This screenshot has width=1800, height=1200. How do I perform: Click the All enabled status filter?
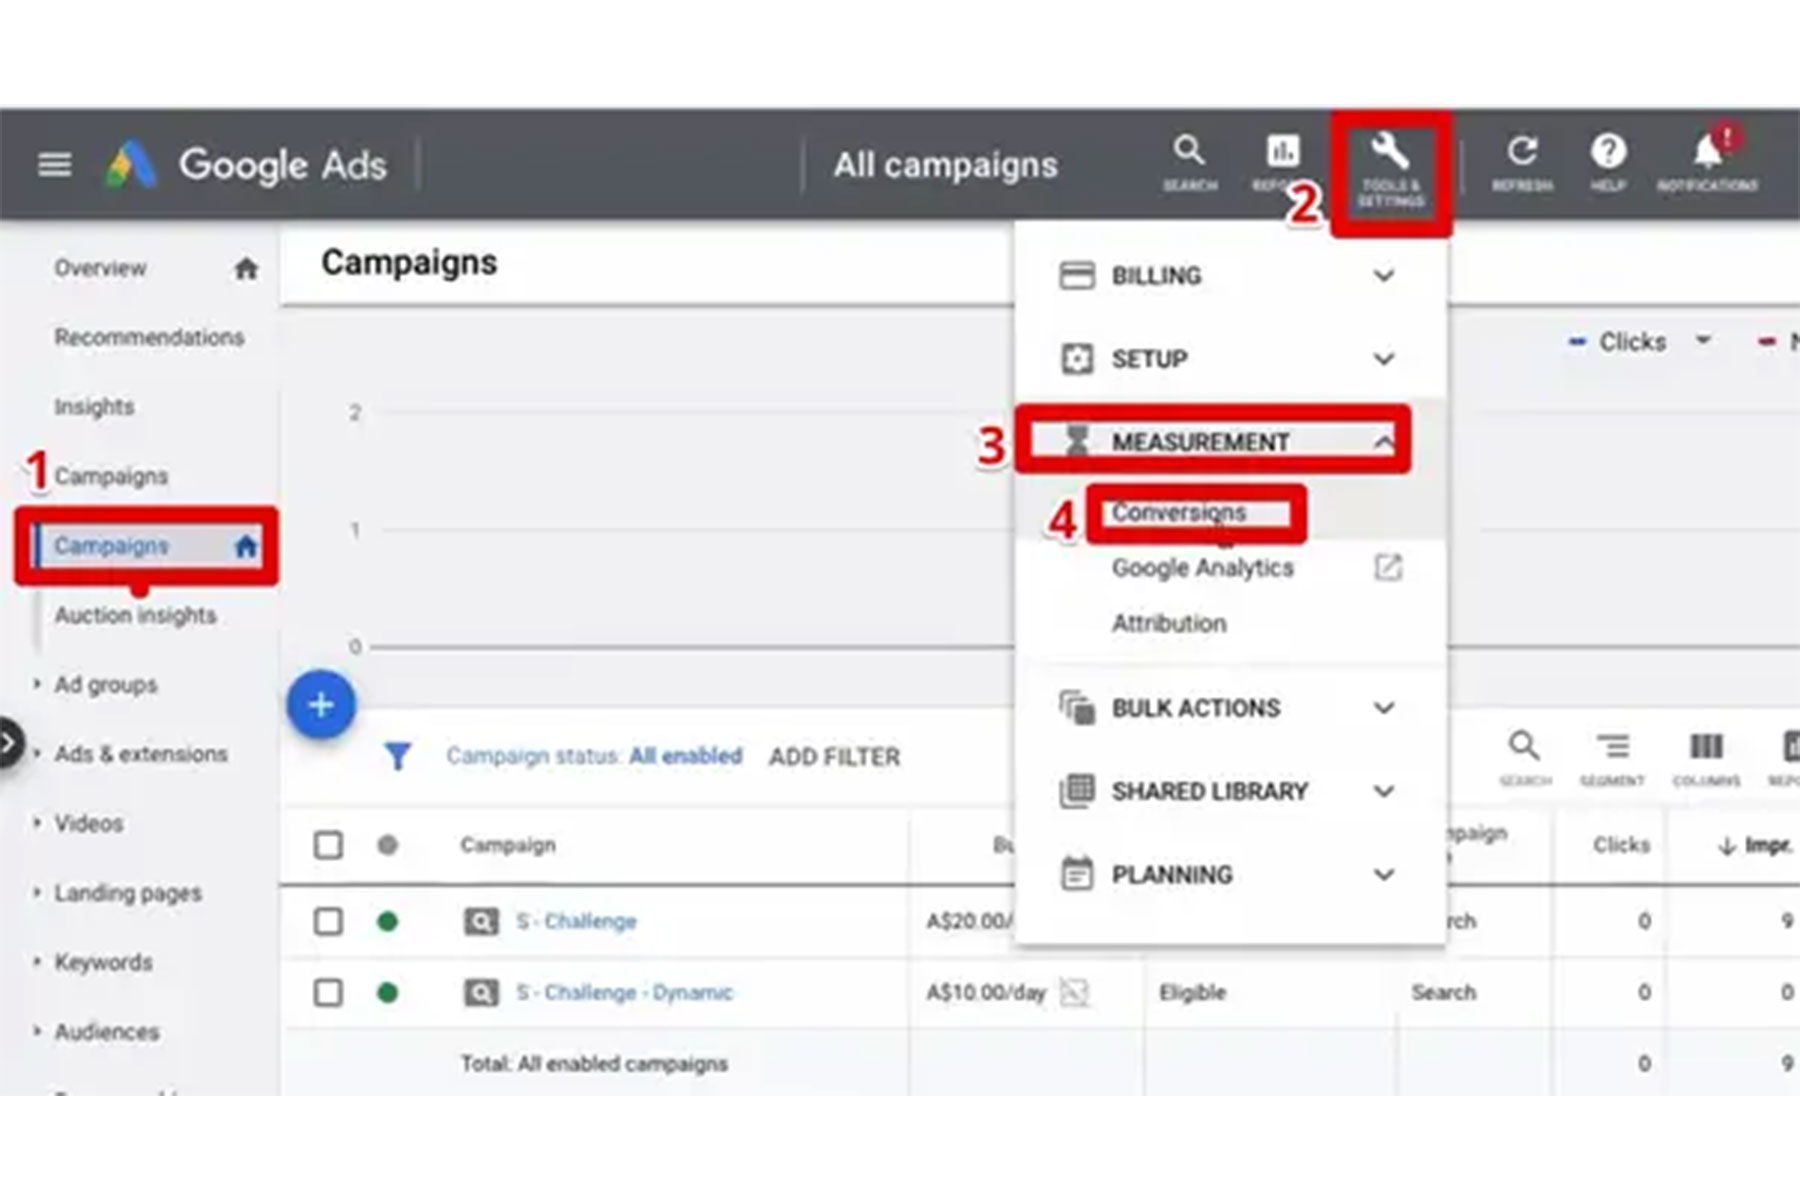[x=685, y=756]
